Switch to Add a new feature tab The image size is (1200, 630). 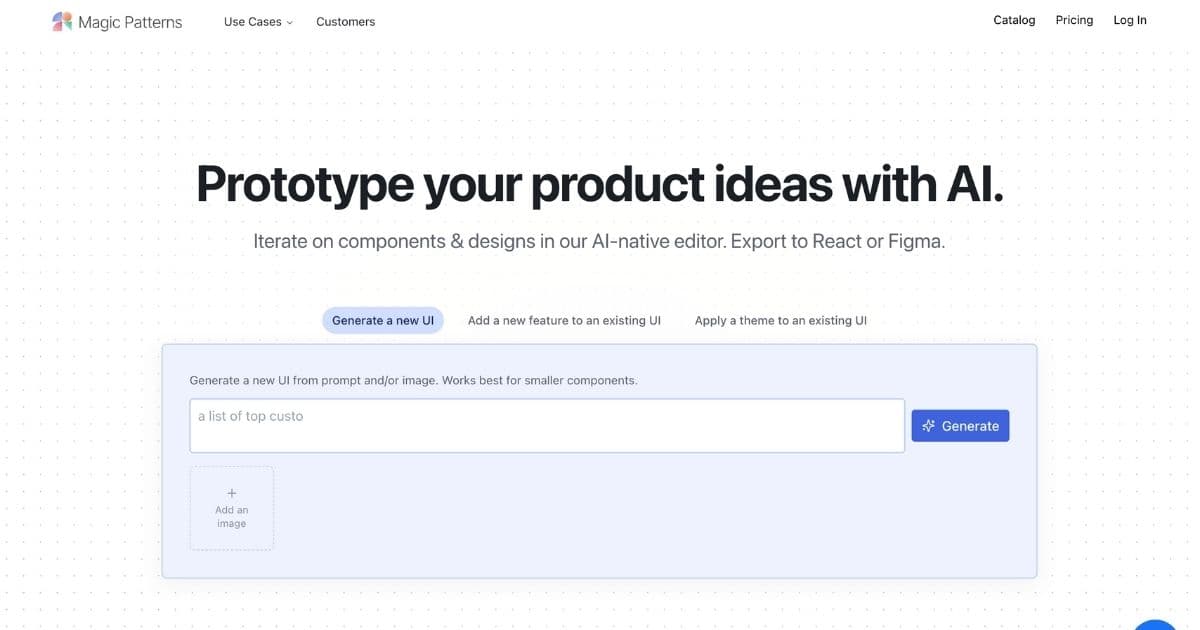click(x=564, y=320)
